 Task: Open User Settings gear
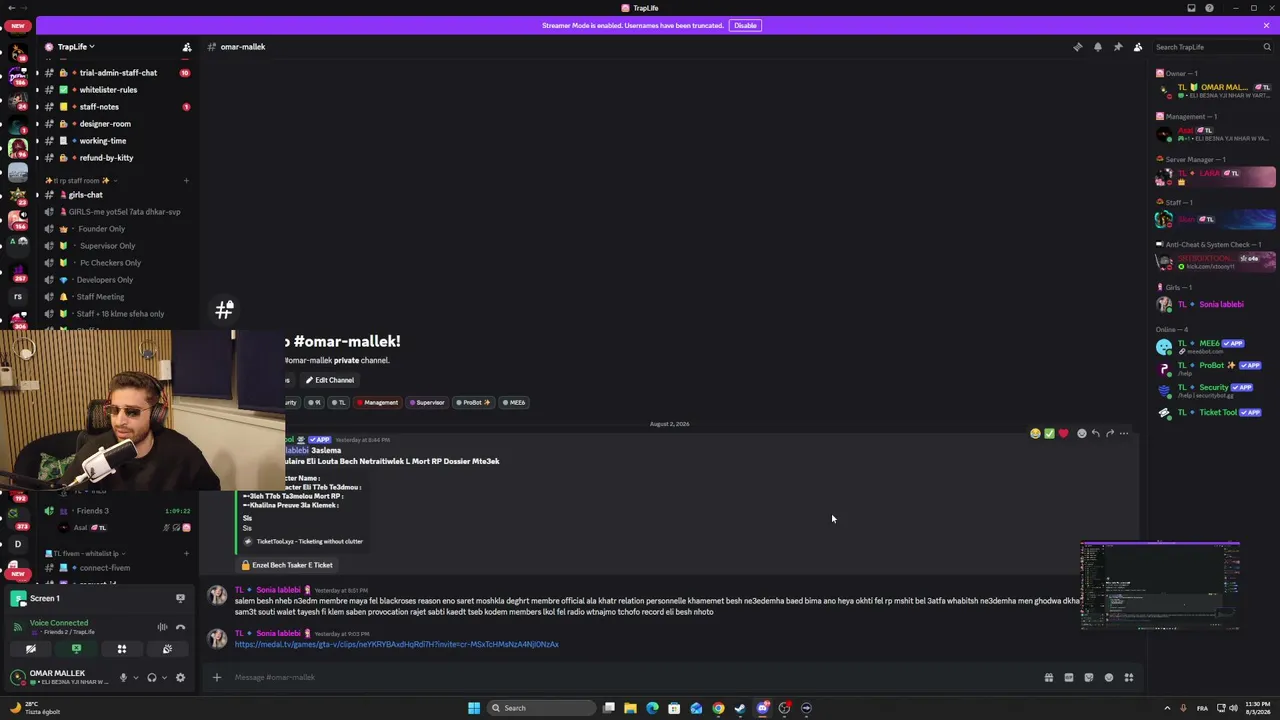[180, 677]
